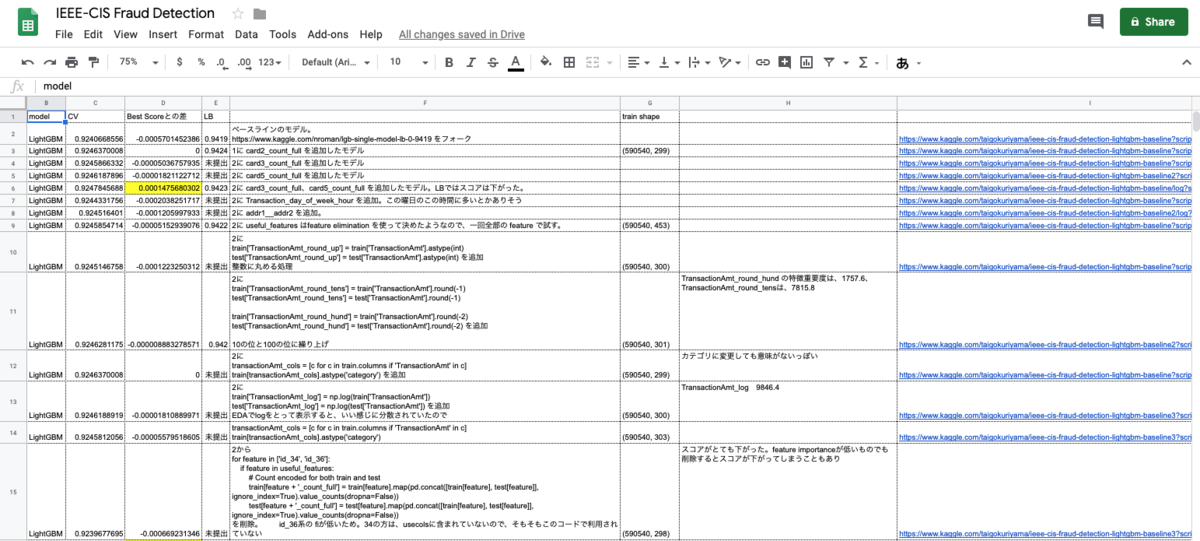Select column F header
1200x541 pixels.
pos(425,103)
